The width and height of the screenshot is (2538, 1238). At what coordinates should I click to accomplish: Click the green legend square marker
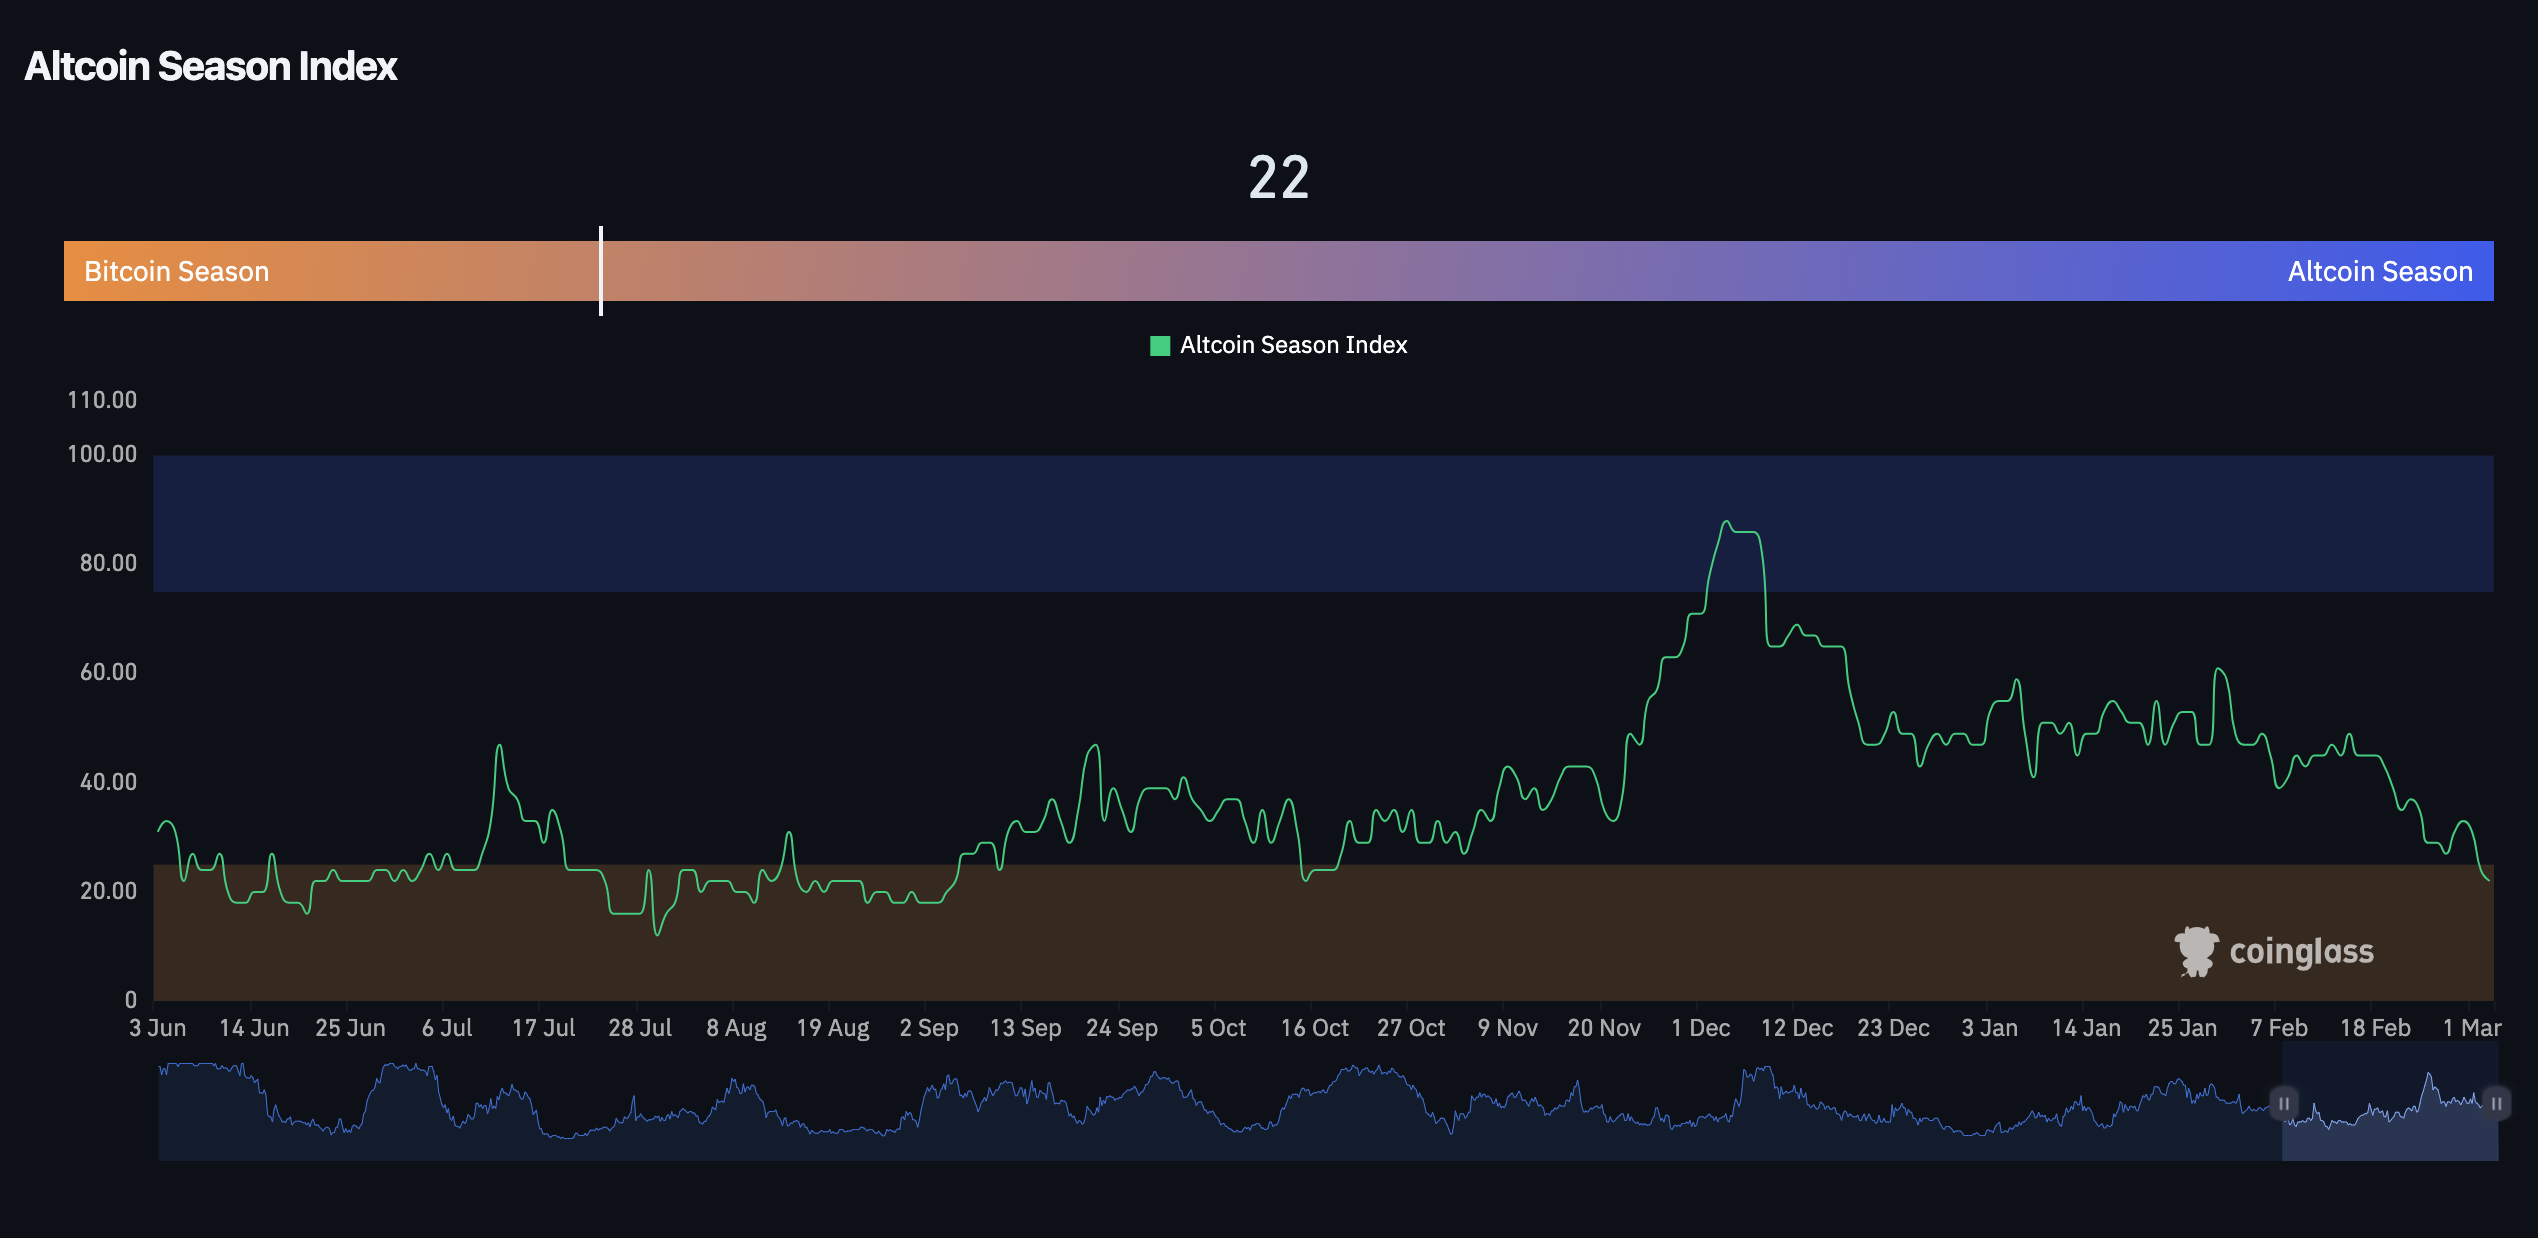pyautogui.click(x=1158, y=344)
